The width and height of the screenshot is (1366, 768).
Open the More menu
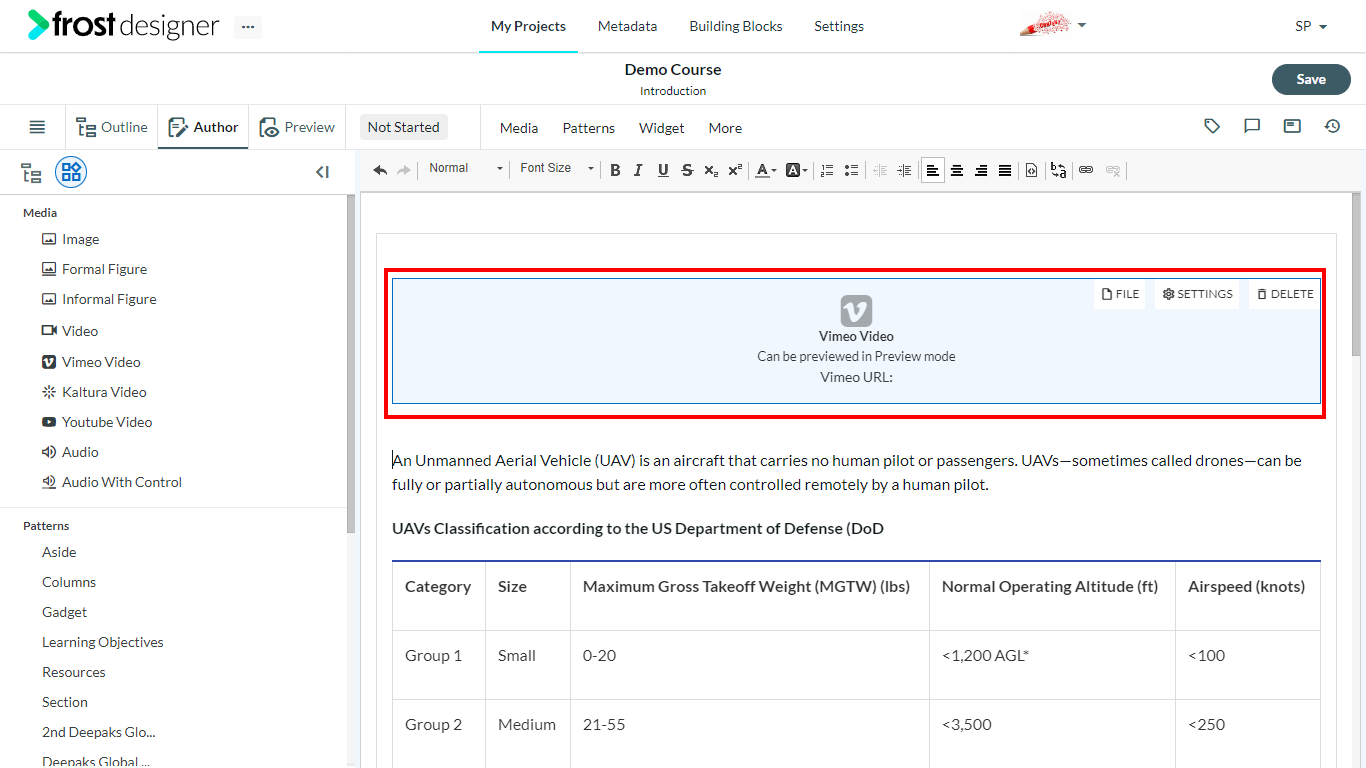725,128
